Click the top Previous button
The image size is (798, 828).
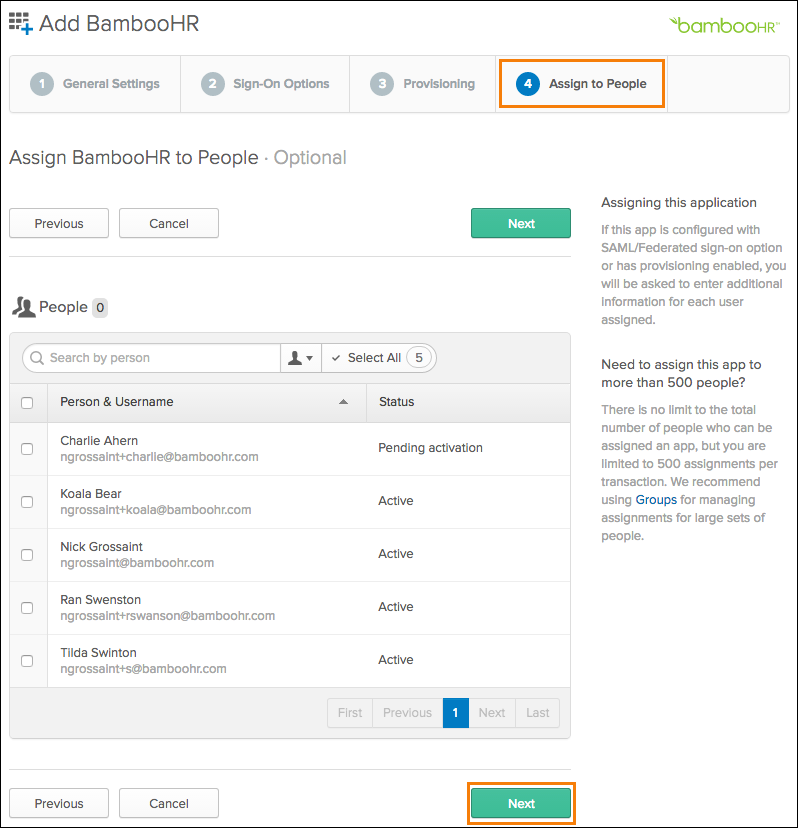[59, 223]
